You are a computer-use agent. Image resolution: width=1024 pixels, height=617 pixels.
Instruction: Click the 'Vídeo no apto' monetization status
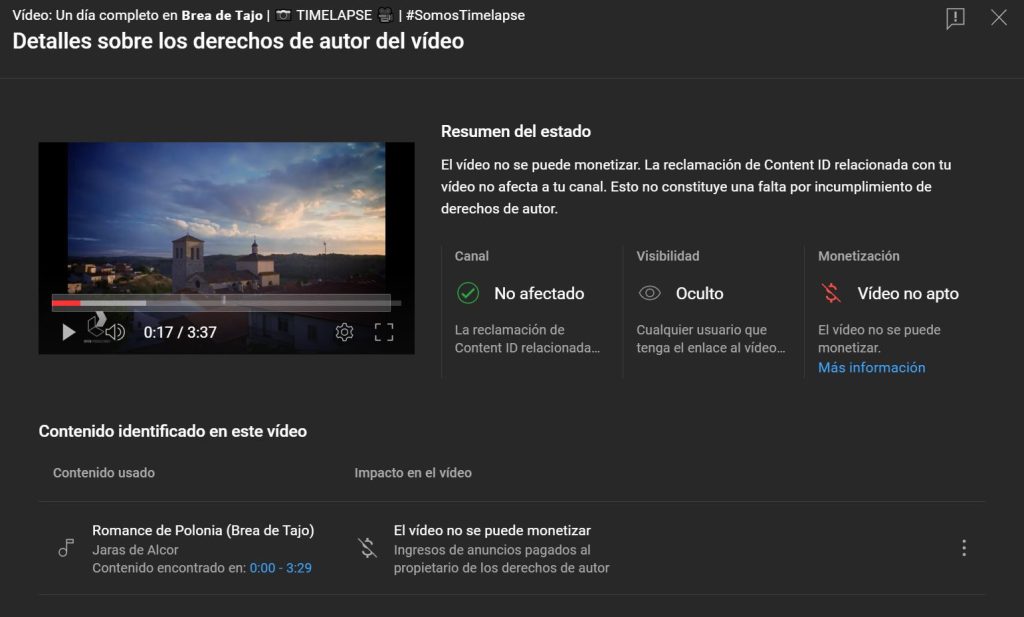pyautogui.click(x=908, y=293)
